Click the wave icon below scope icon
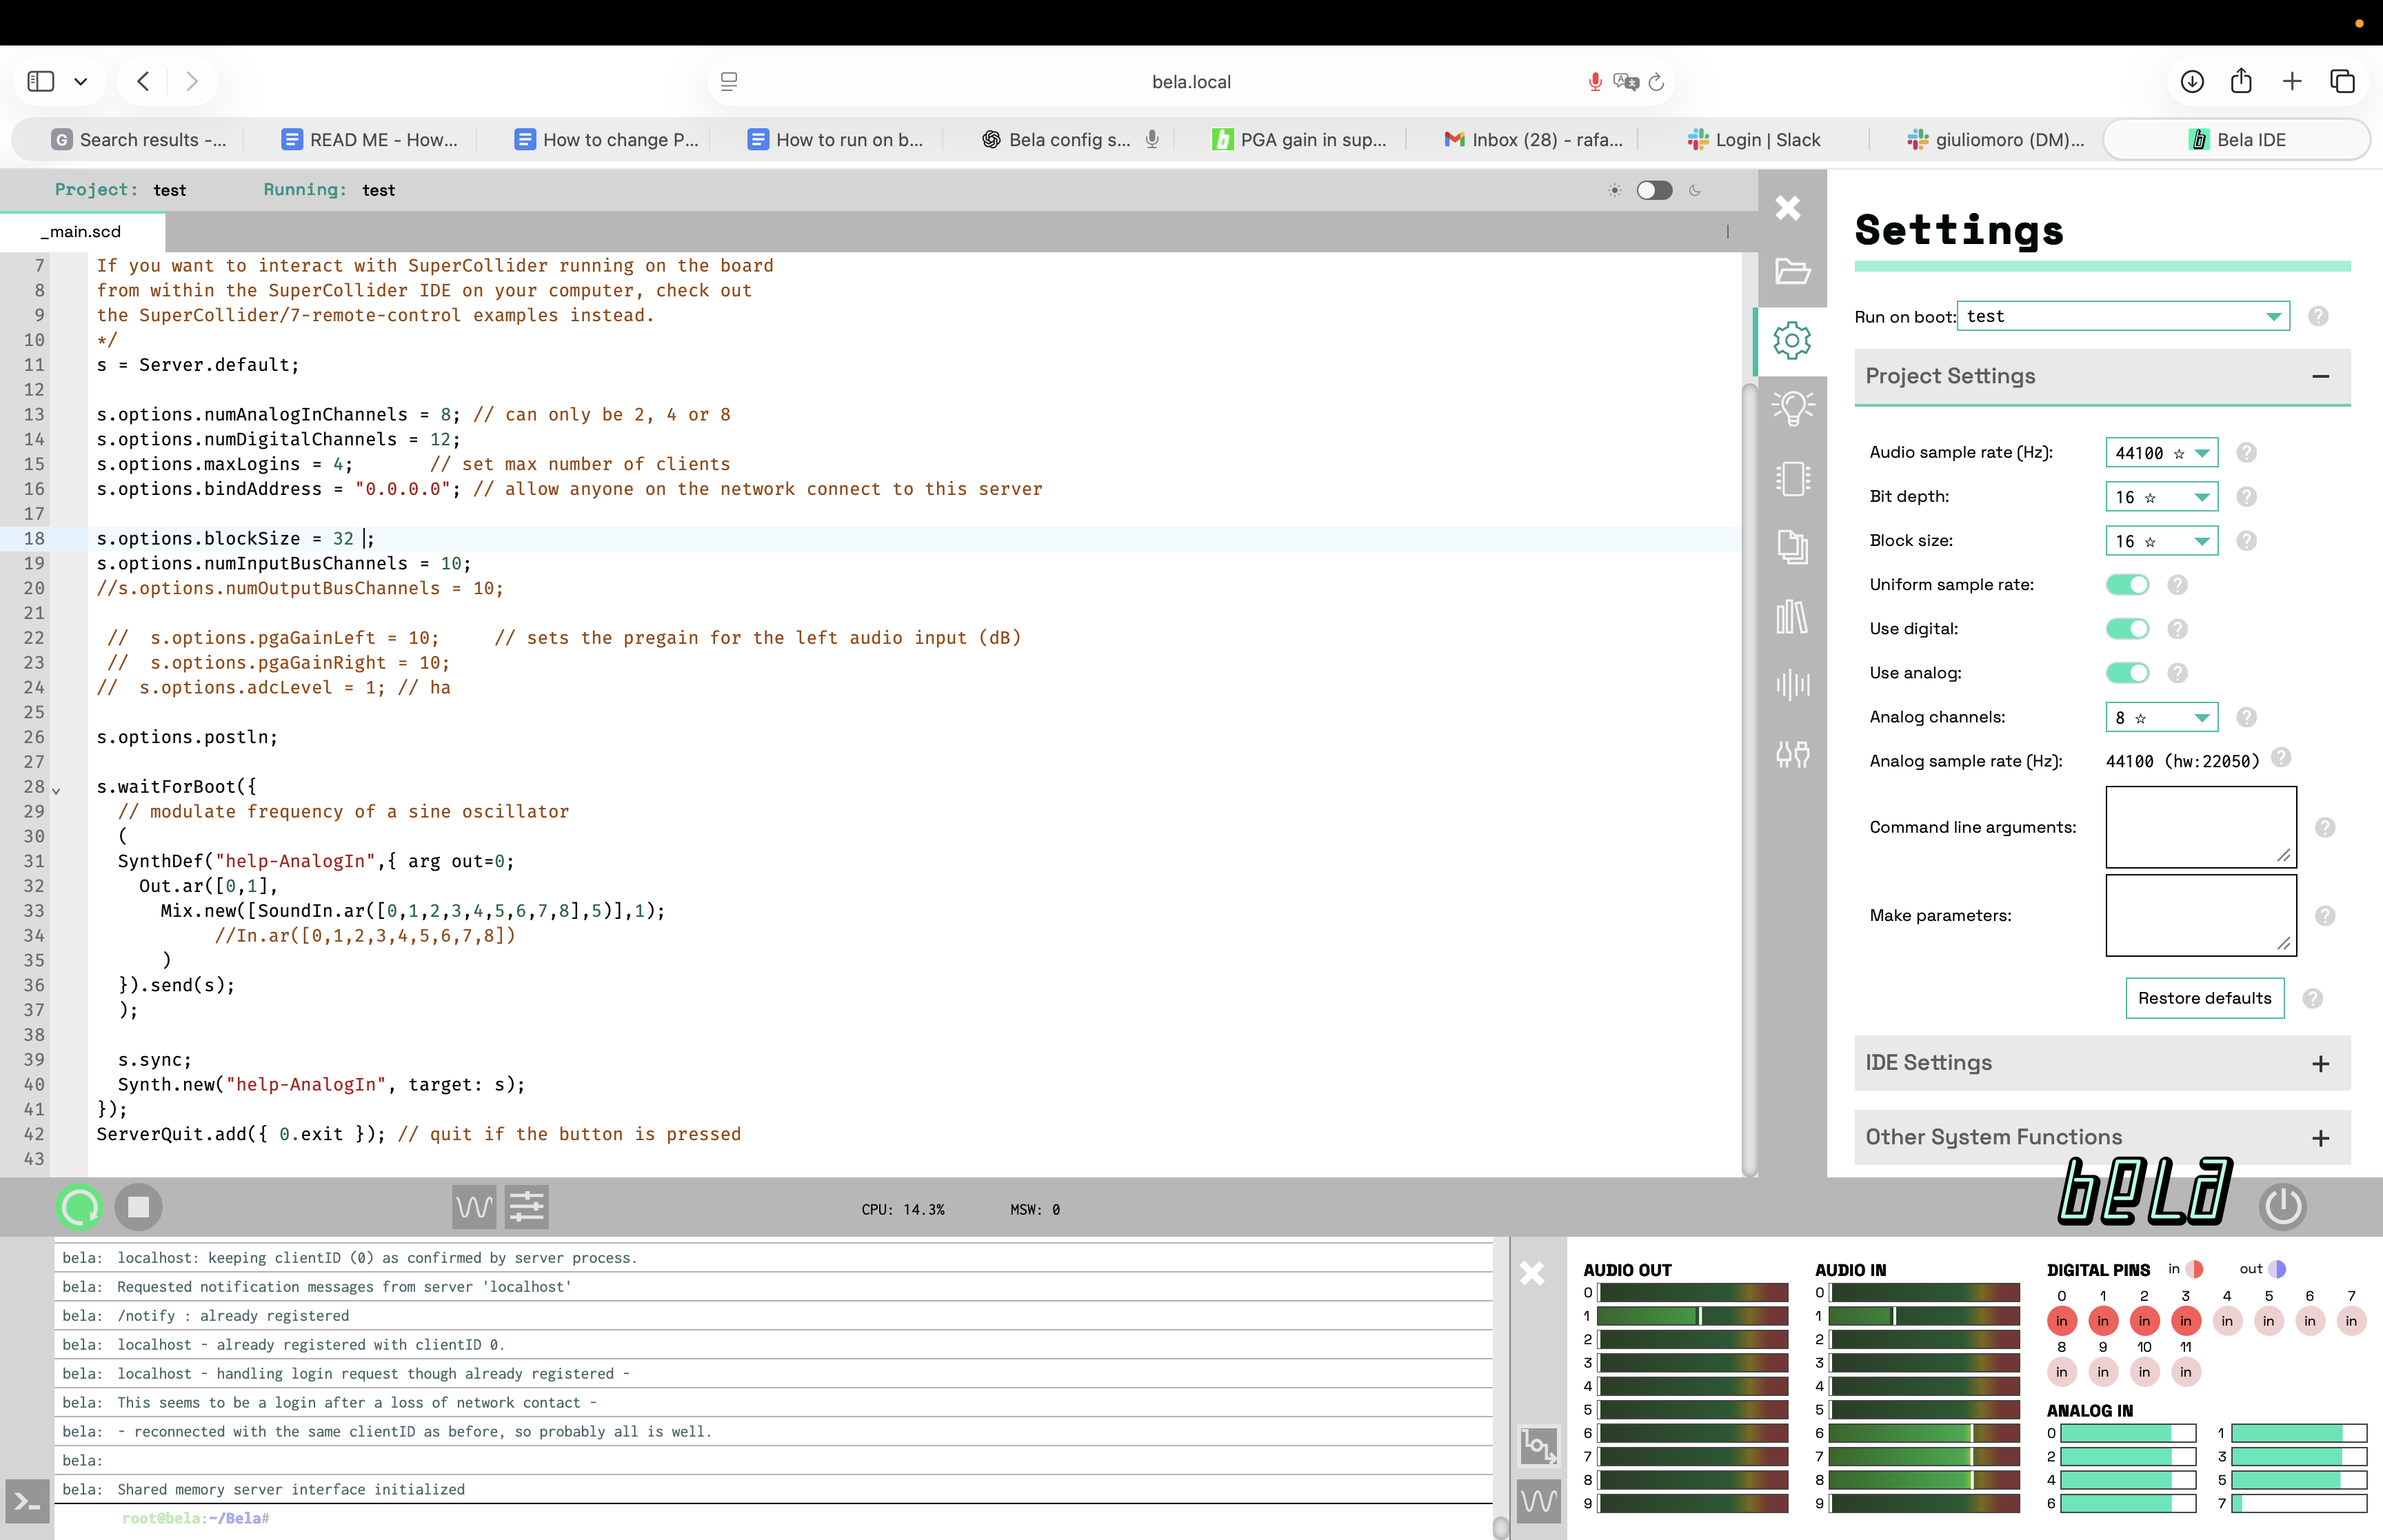The image size is (2383, 1540). click(x=1538, y=1500)
